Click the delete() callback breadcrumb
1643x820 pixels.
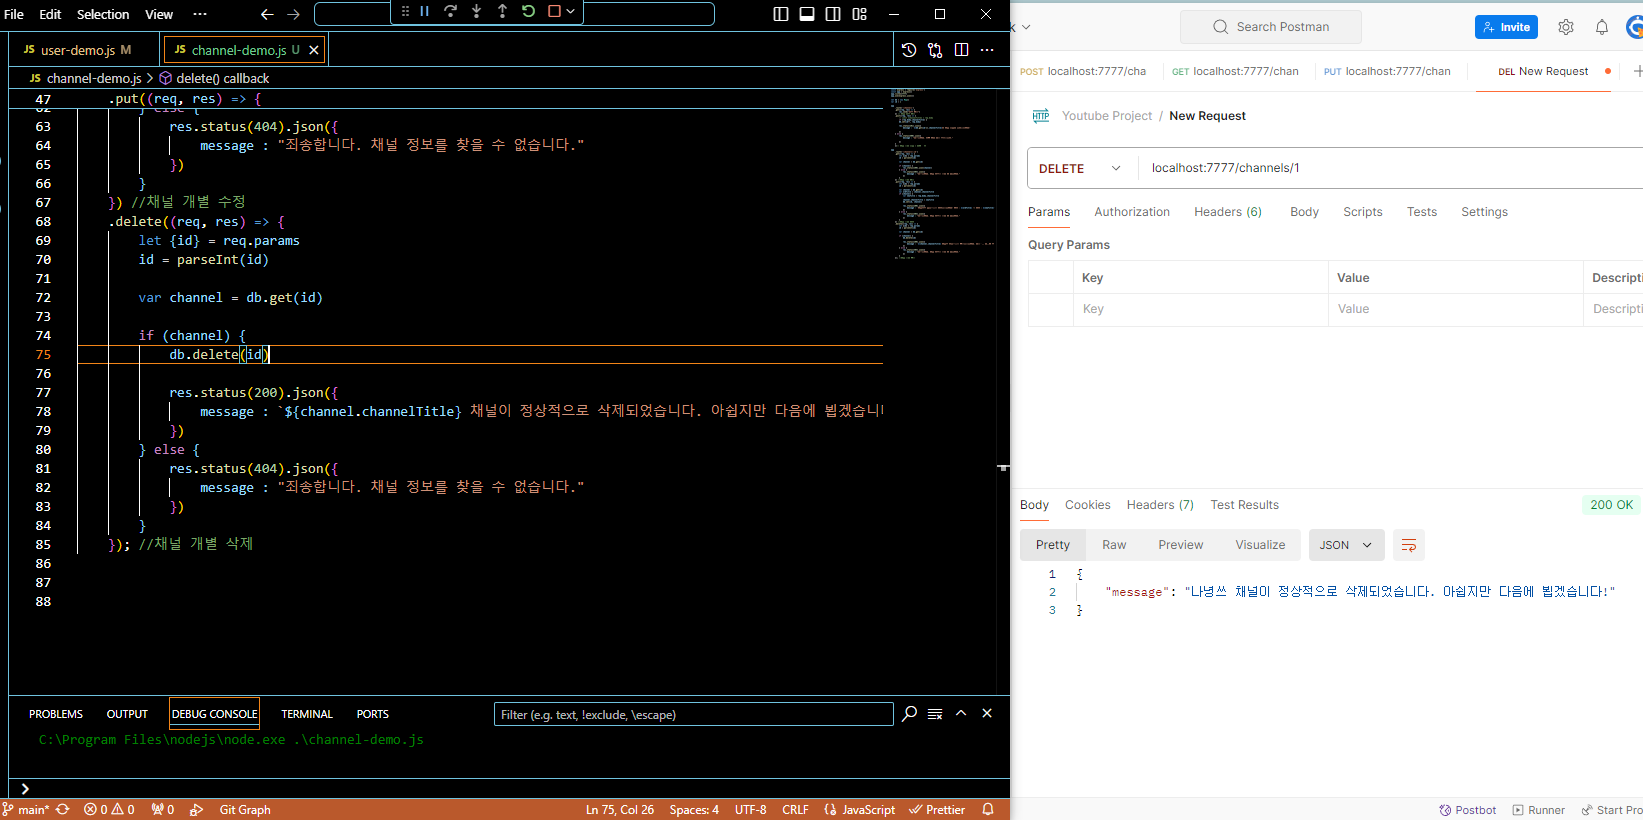coord(222,78)
